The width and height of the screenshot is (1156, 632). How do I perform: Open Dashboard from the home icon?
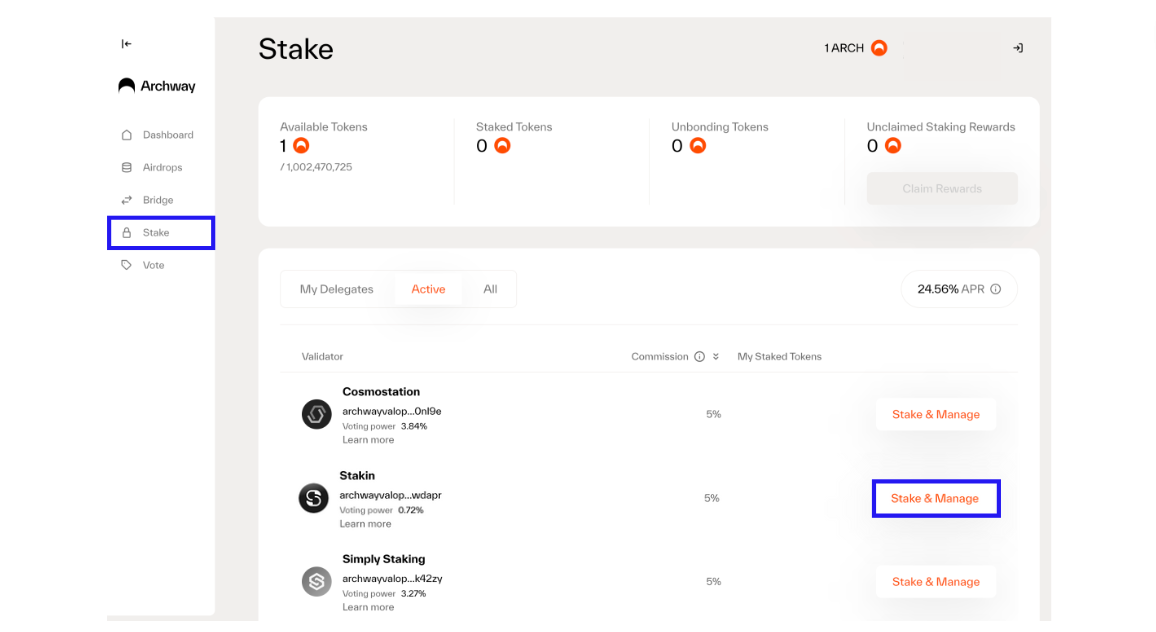click(127, 135)
